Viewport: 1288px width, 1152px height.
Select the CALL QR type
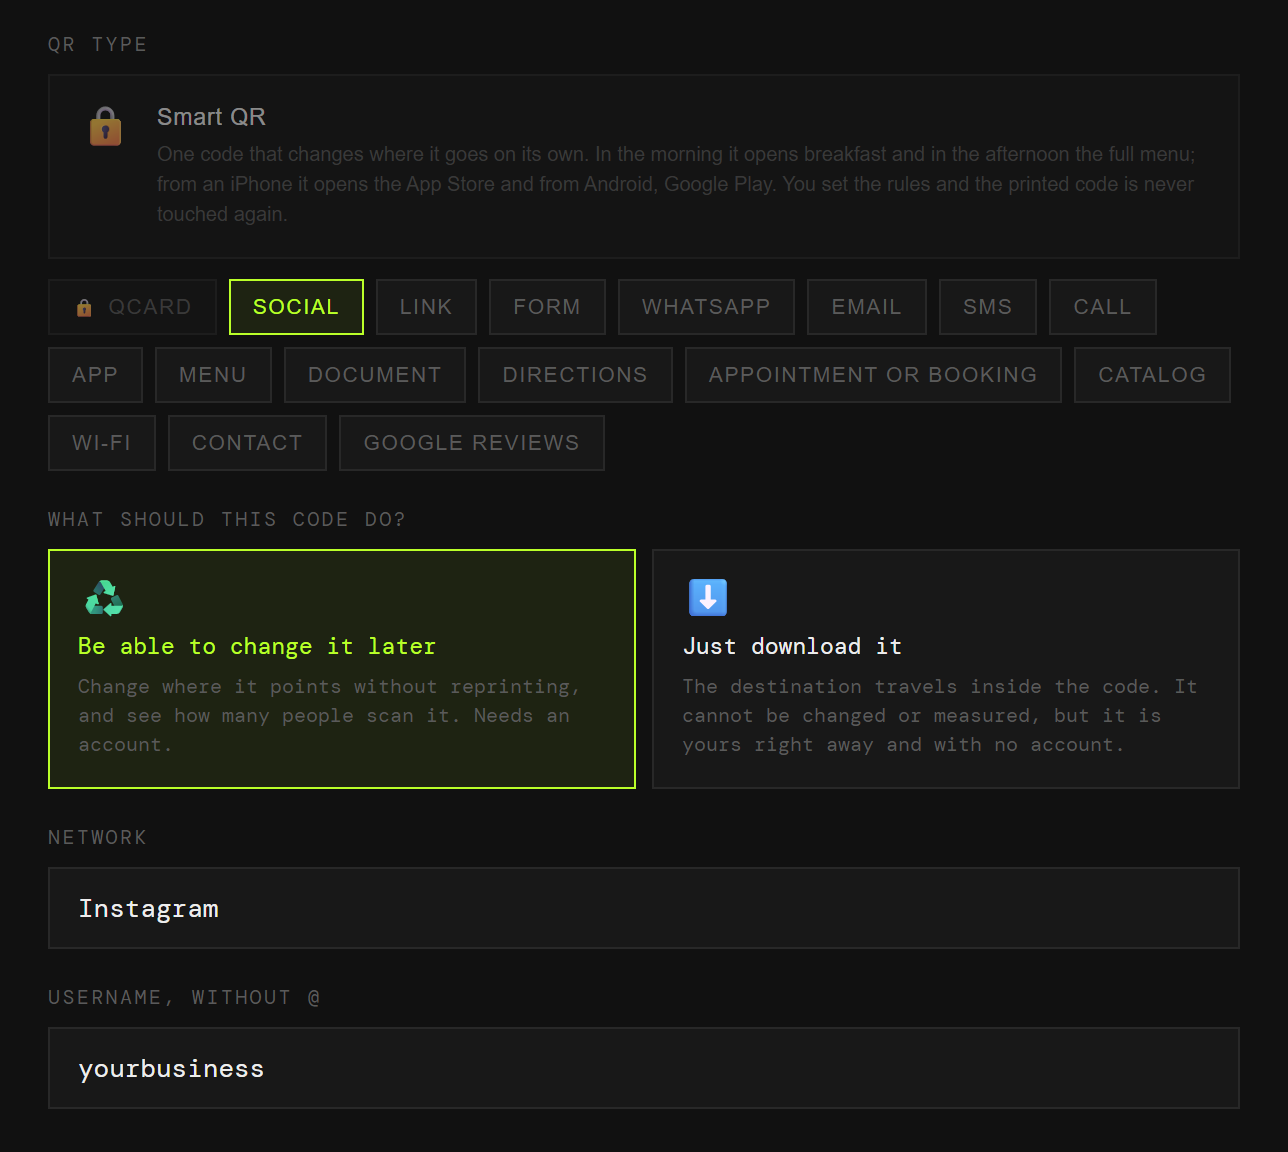coord(1103,307)
